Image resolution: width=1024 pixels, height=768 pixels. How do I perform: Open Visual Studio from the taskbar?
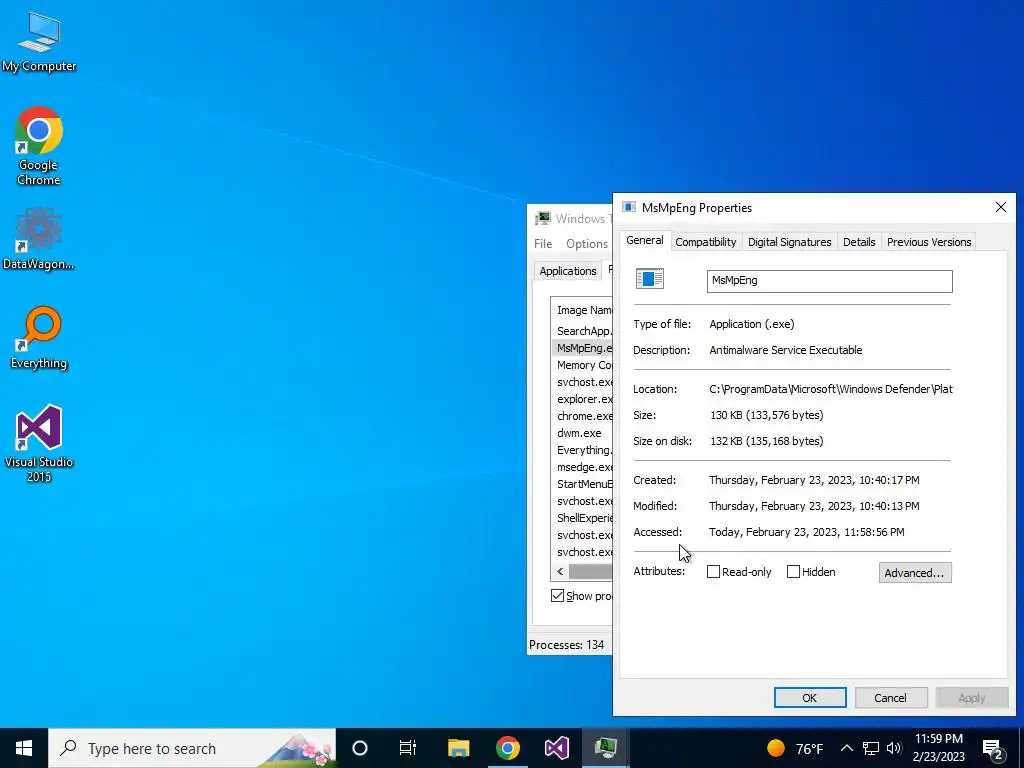click(x=557, y=748)
